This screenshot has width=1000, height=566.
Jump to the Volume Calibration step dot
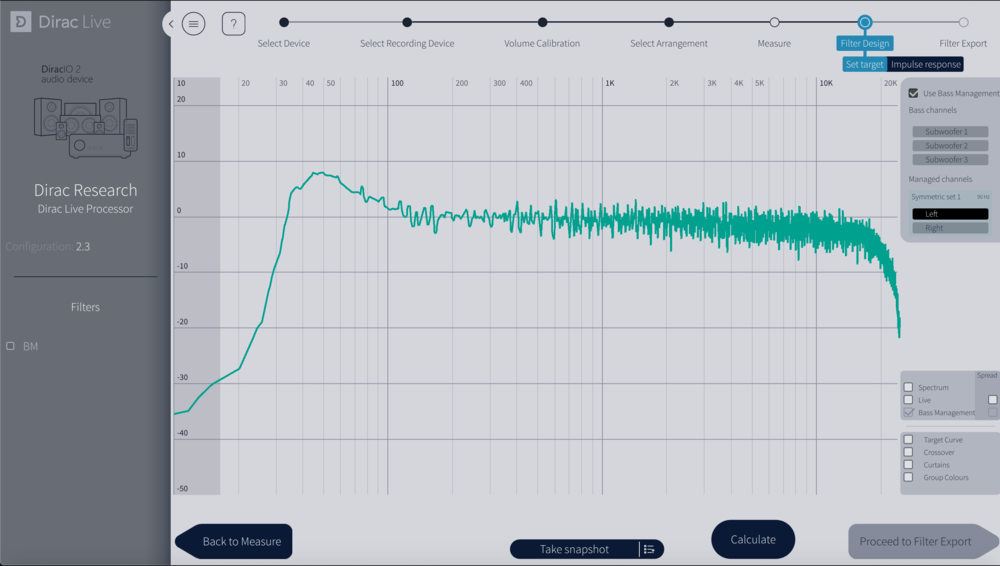point(542,22)
